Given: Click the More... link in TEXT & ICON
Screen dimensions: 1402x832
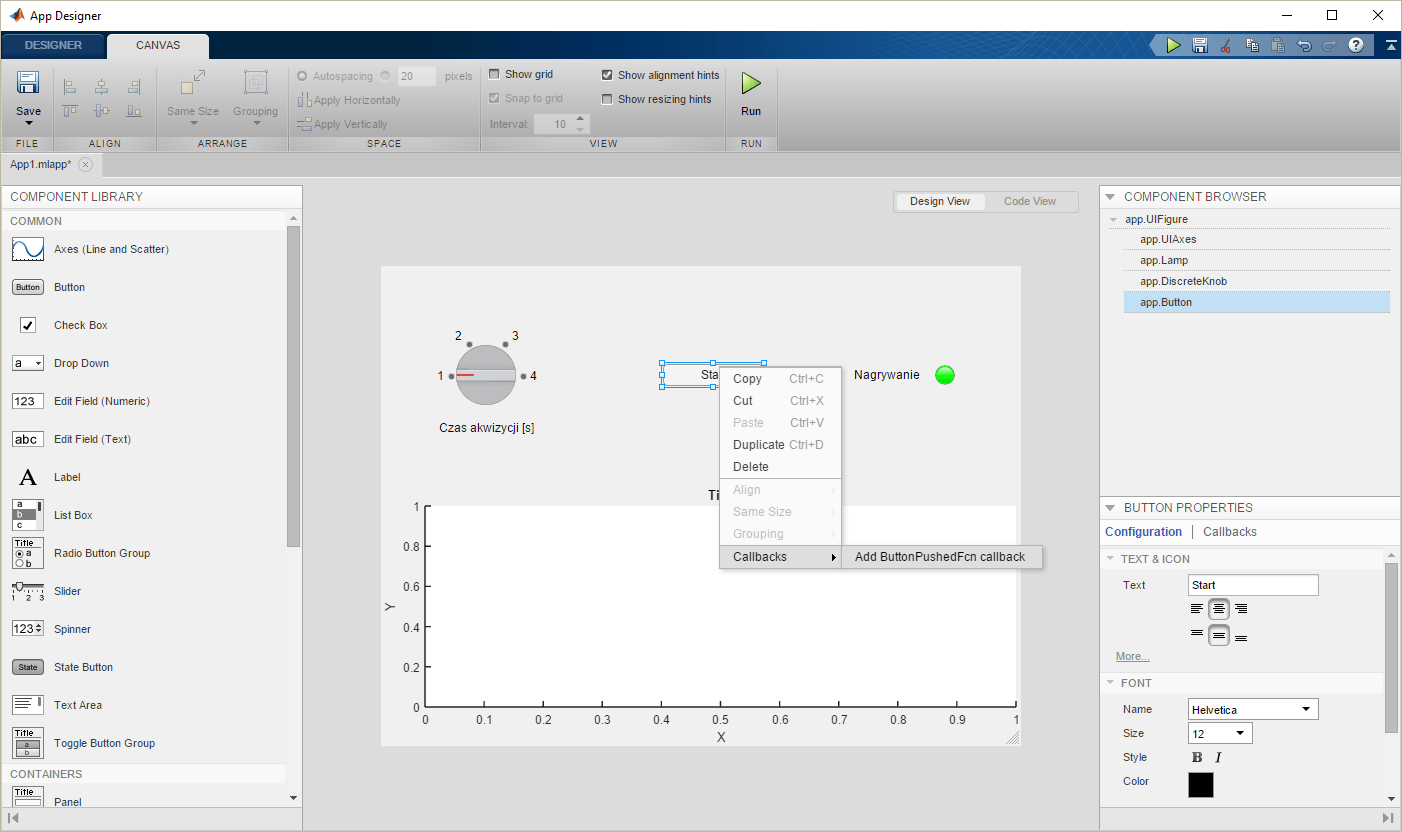Looking at the screenshot, I should 1131,656.
